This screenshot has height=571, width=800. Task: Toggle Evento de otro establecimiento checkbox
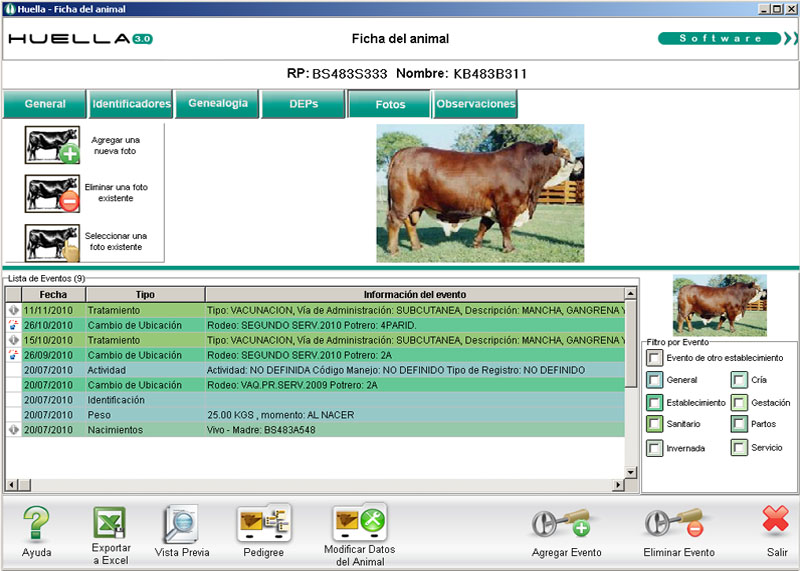[x=654, y=358]
